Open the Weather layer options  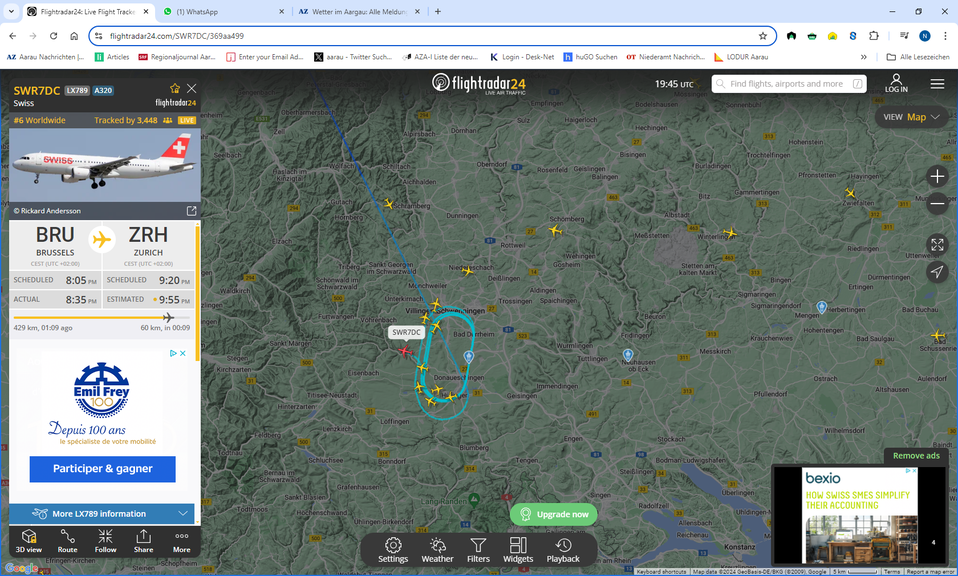[437, 550]
